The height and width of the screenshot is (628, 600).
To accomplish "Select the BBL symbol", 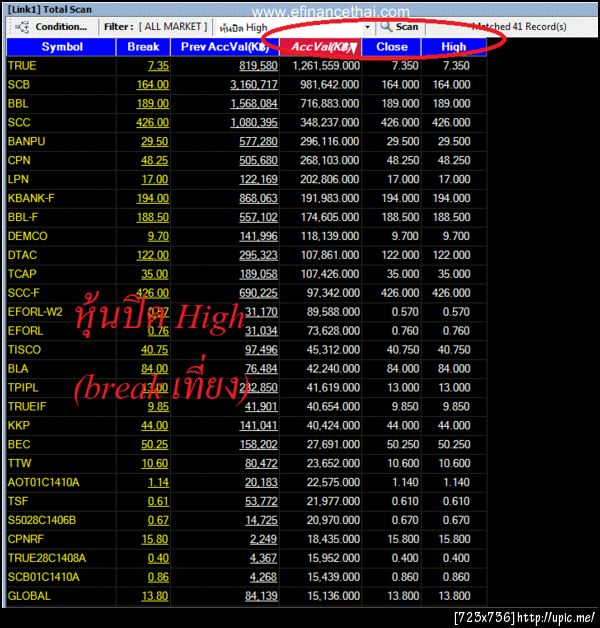I will 18,103.
